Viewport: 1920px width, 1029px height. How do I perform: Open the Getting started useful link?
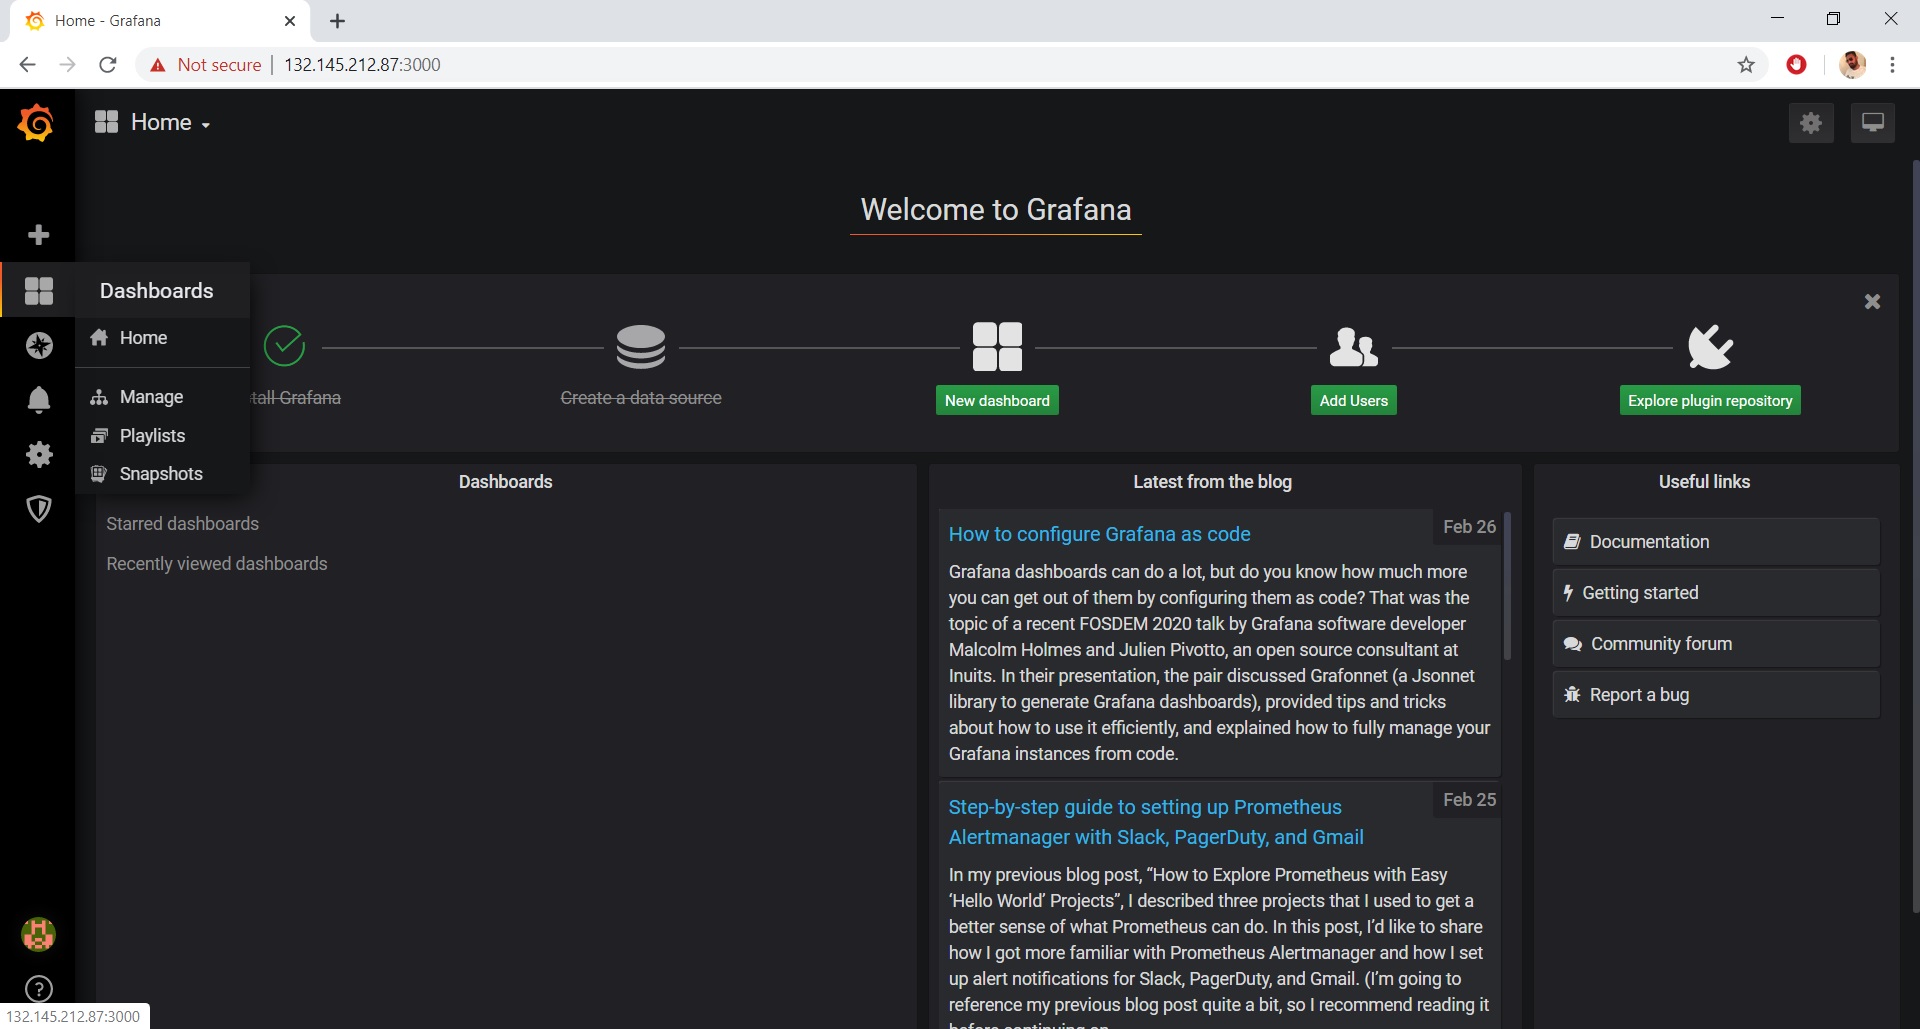[1715, 593]
